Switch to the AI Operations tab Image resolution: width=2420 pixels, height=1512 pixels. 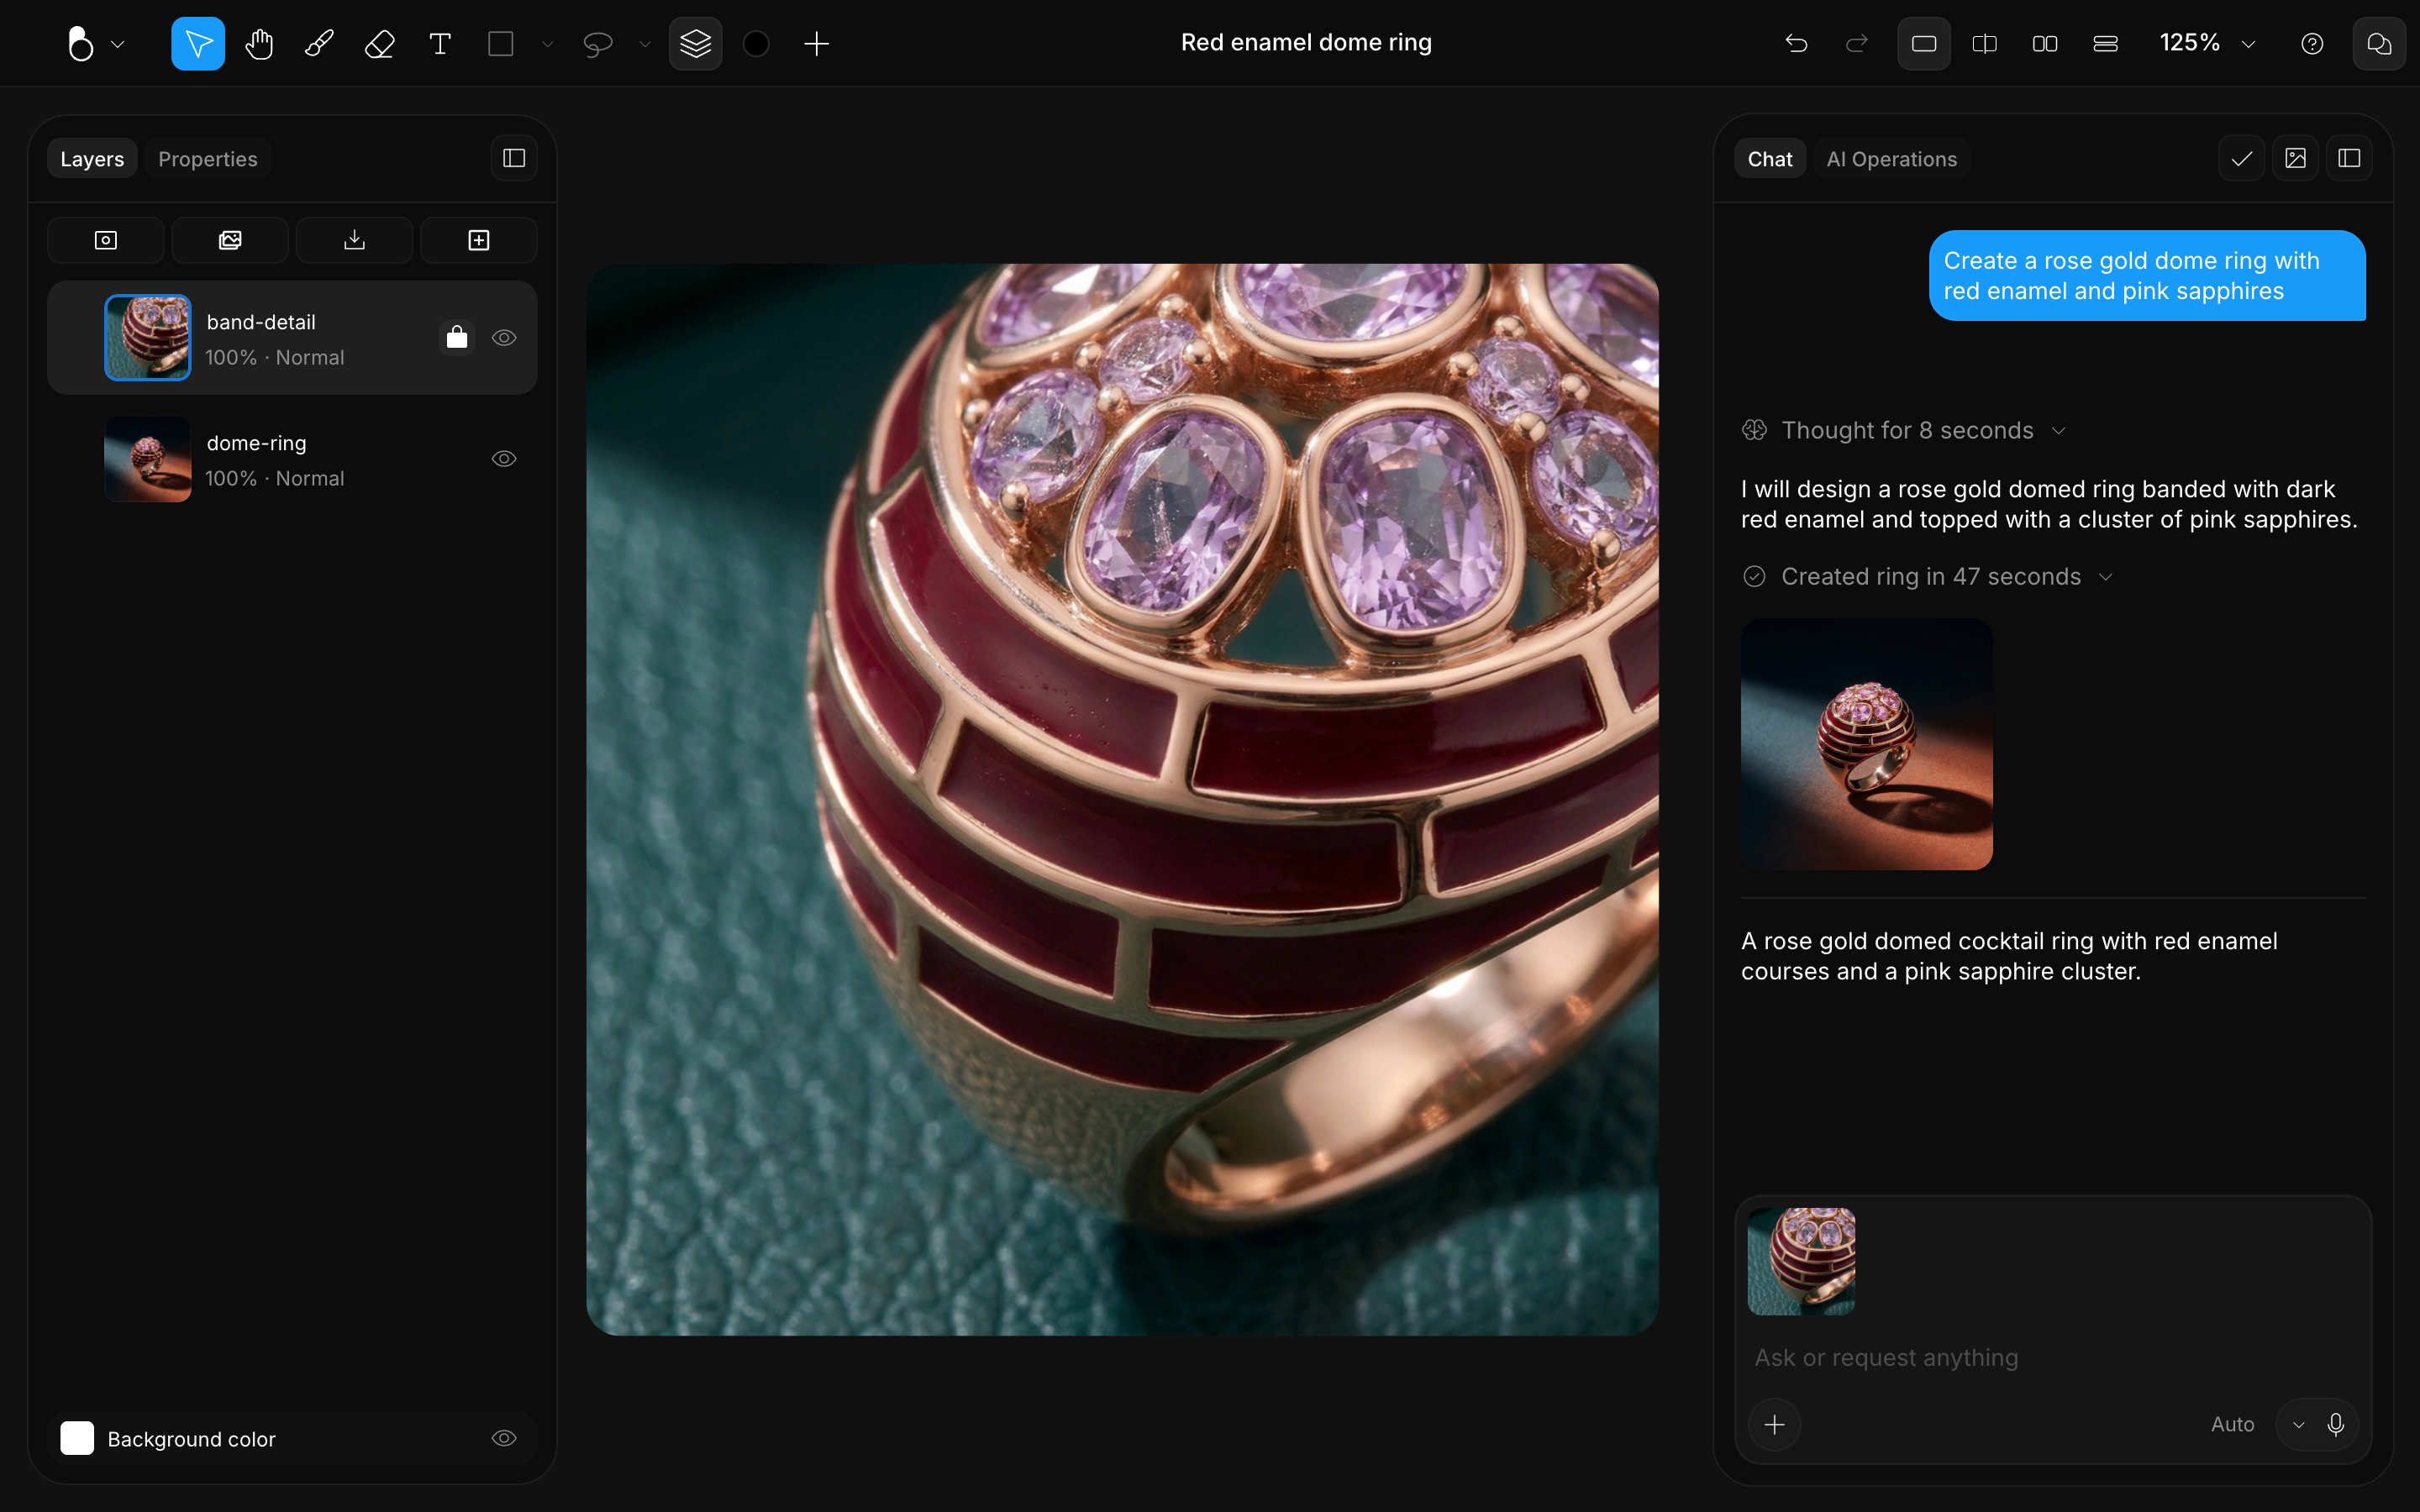click(x=1891, y=159)
